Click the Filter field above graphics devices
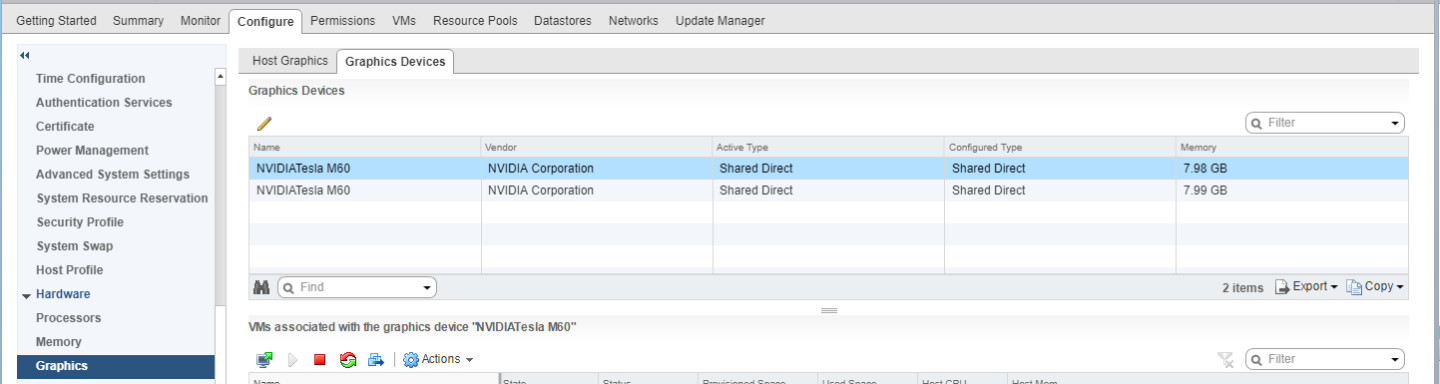 (1324, 123)
